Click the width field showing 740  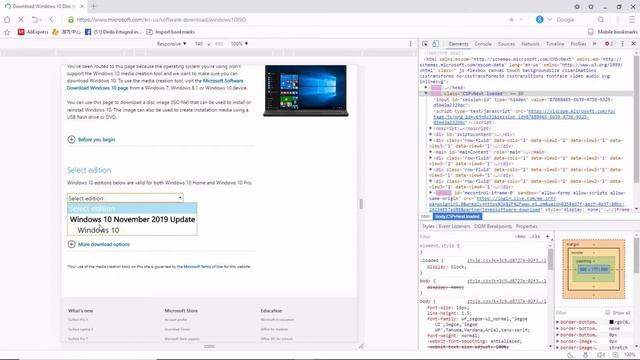point(199,44)
